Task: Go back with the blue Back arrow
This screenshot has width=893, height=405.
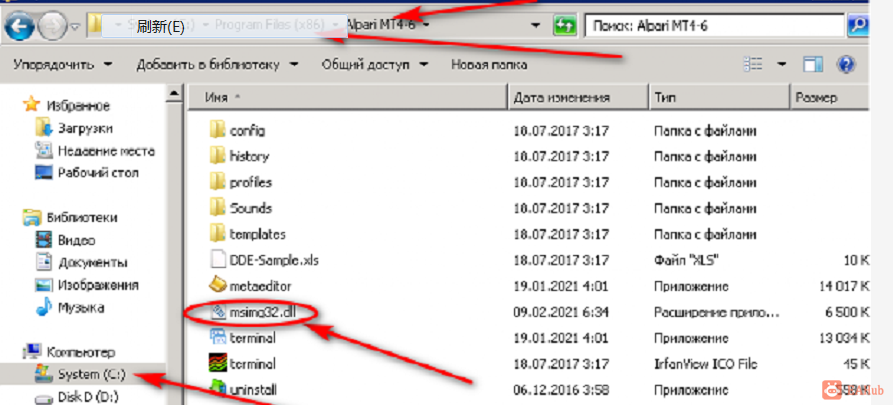Action: coord(19,26)
